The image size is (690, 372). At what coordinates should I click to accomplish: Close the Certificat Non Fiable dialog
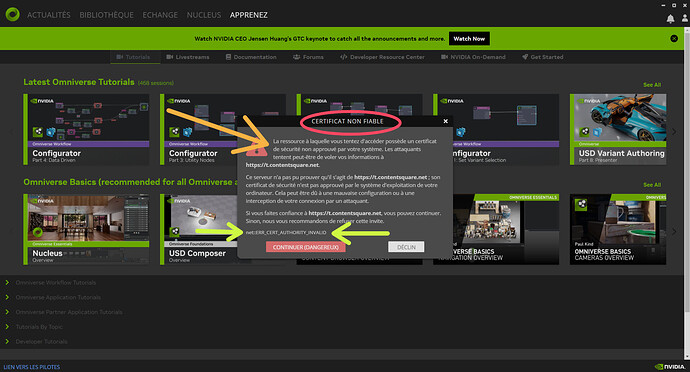(x=445, y=121)
